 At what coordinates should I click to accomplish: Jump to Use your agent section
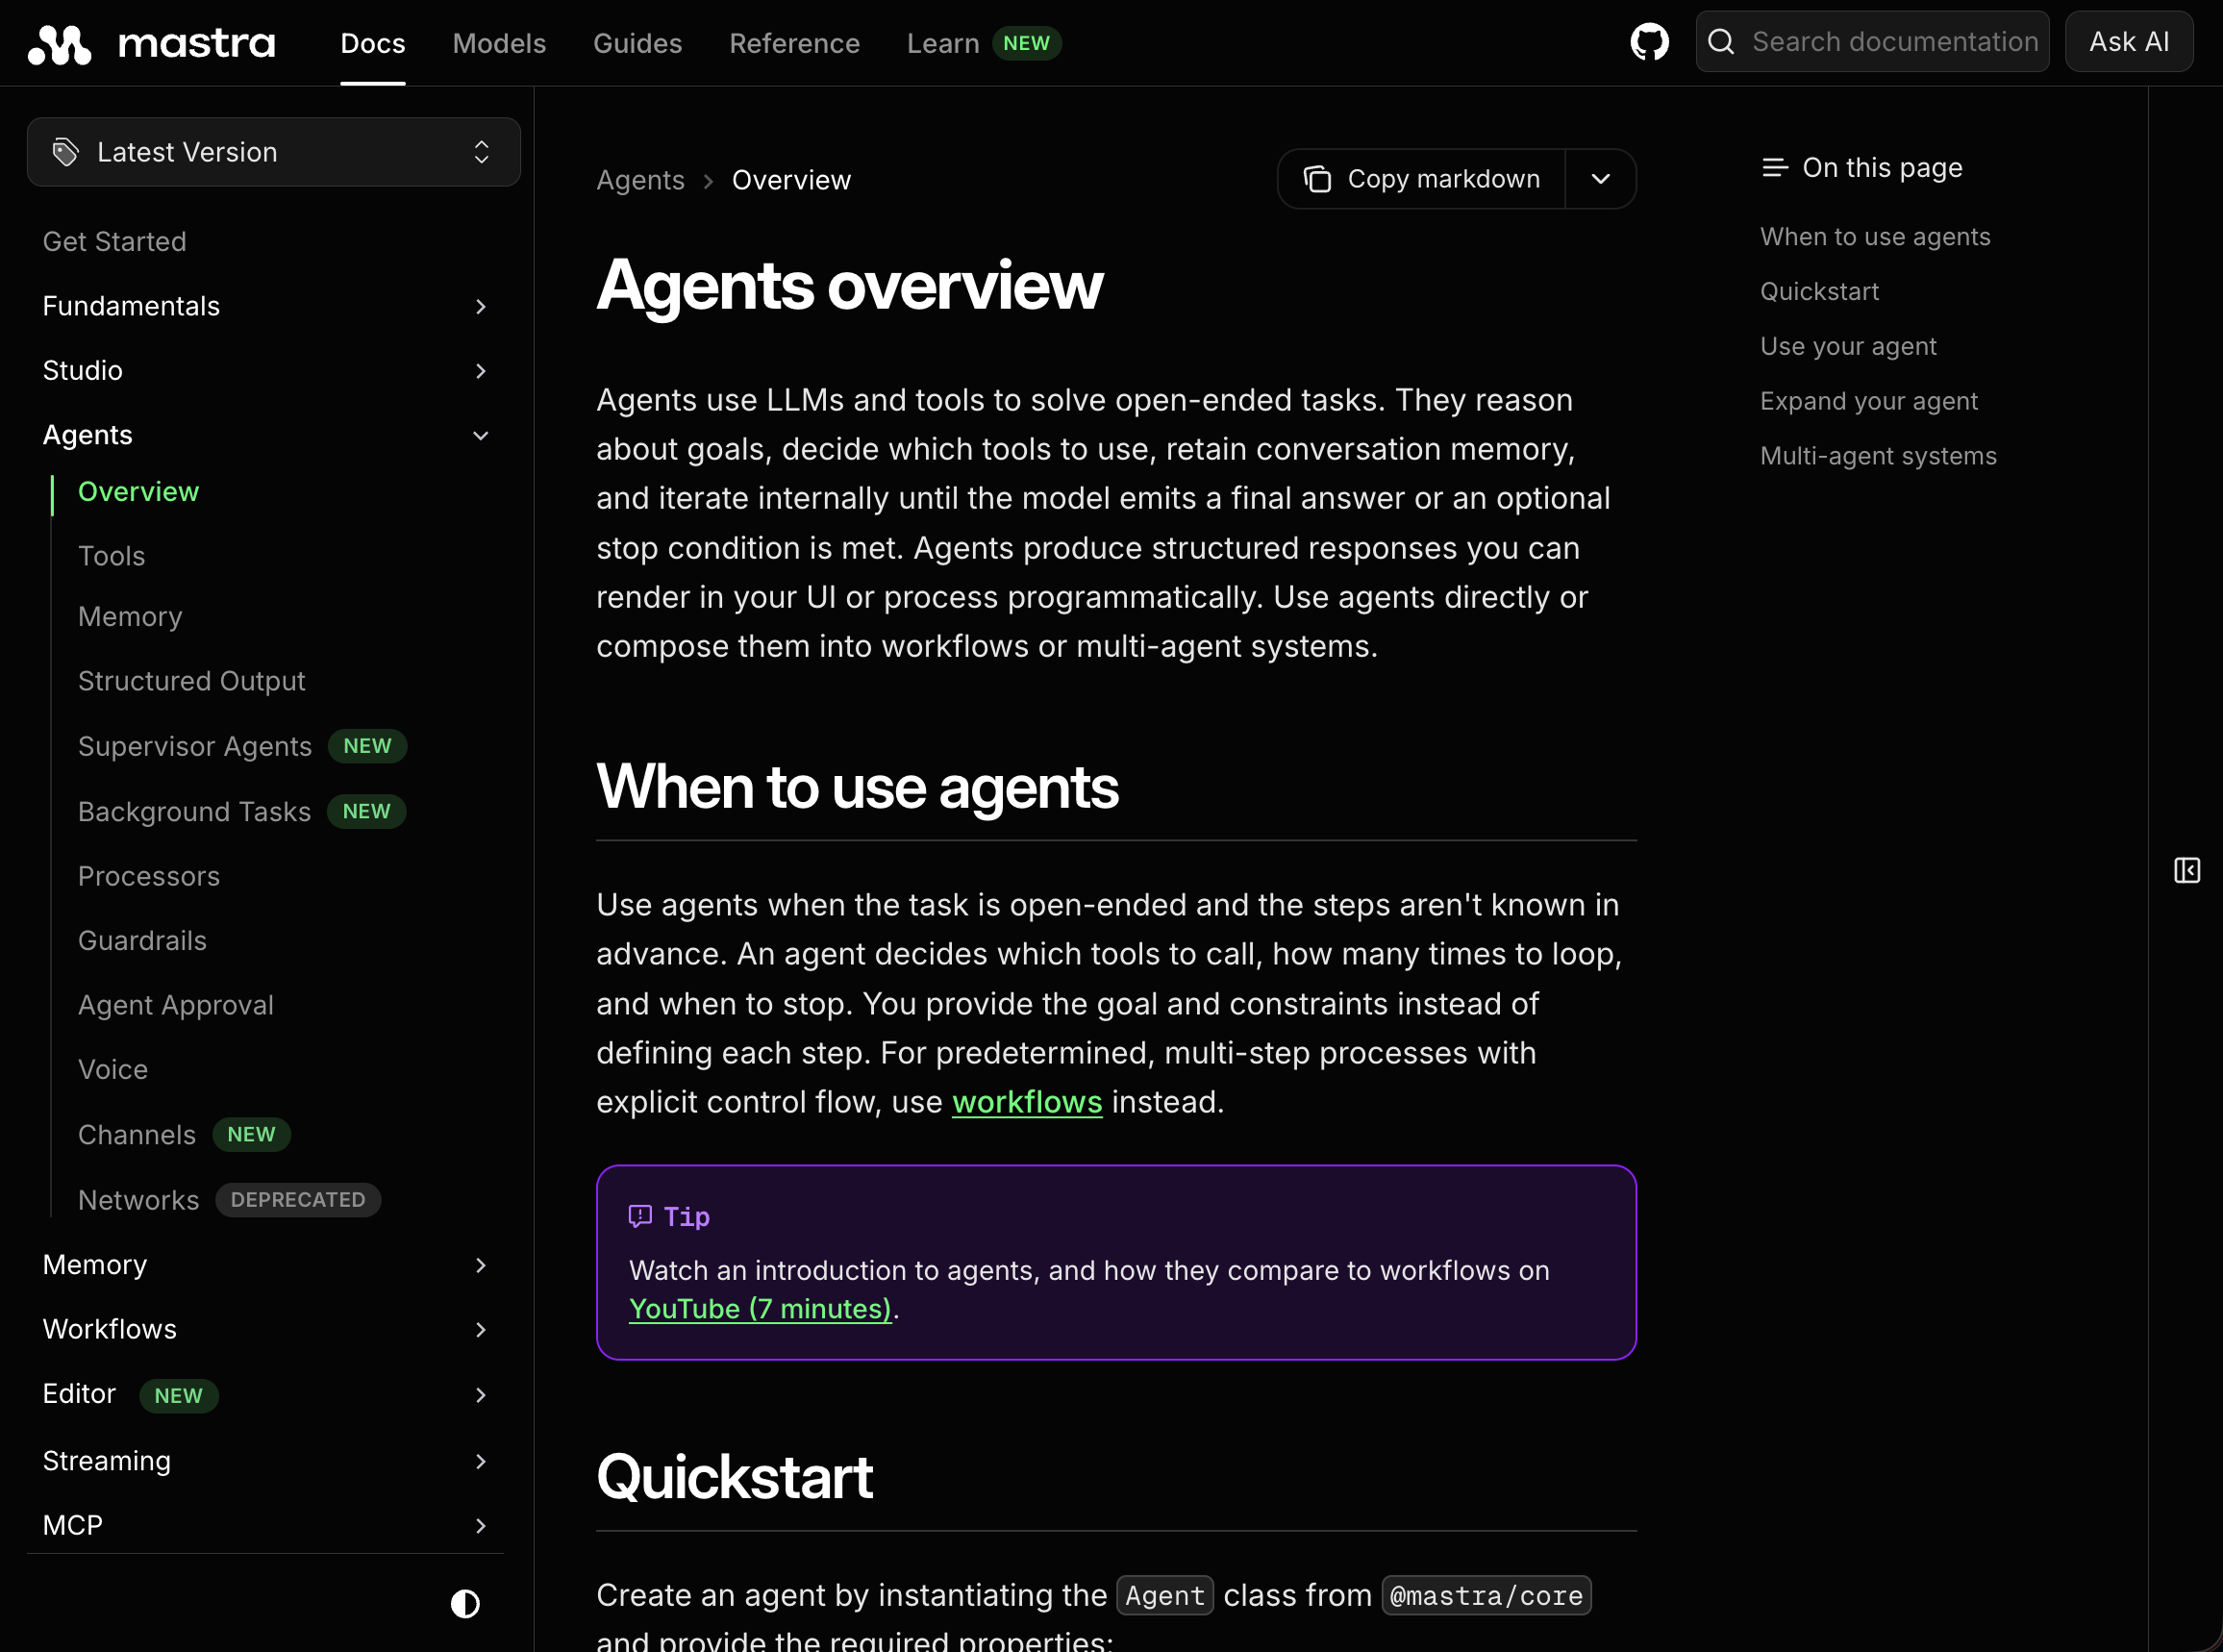click(x=1848, y=347)
